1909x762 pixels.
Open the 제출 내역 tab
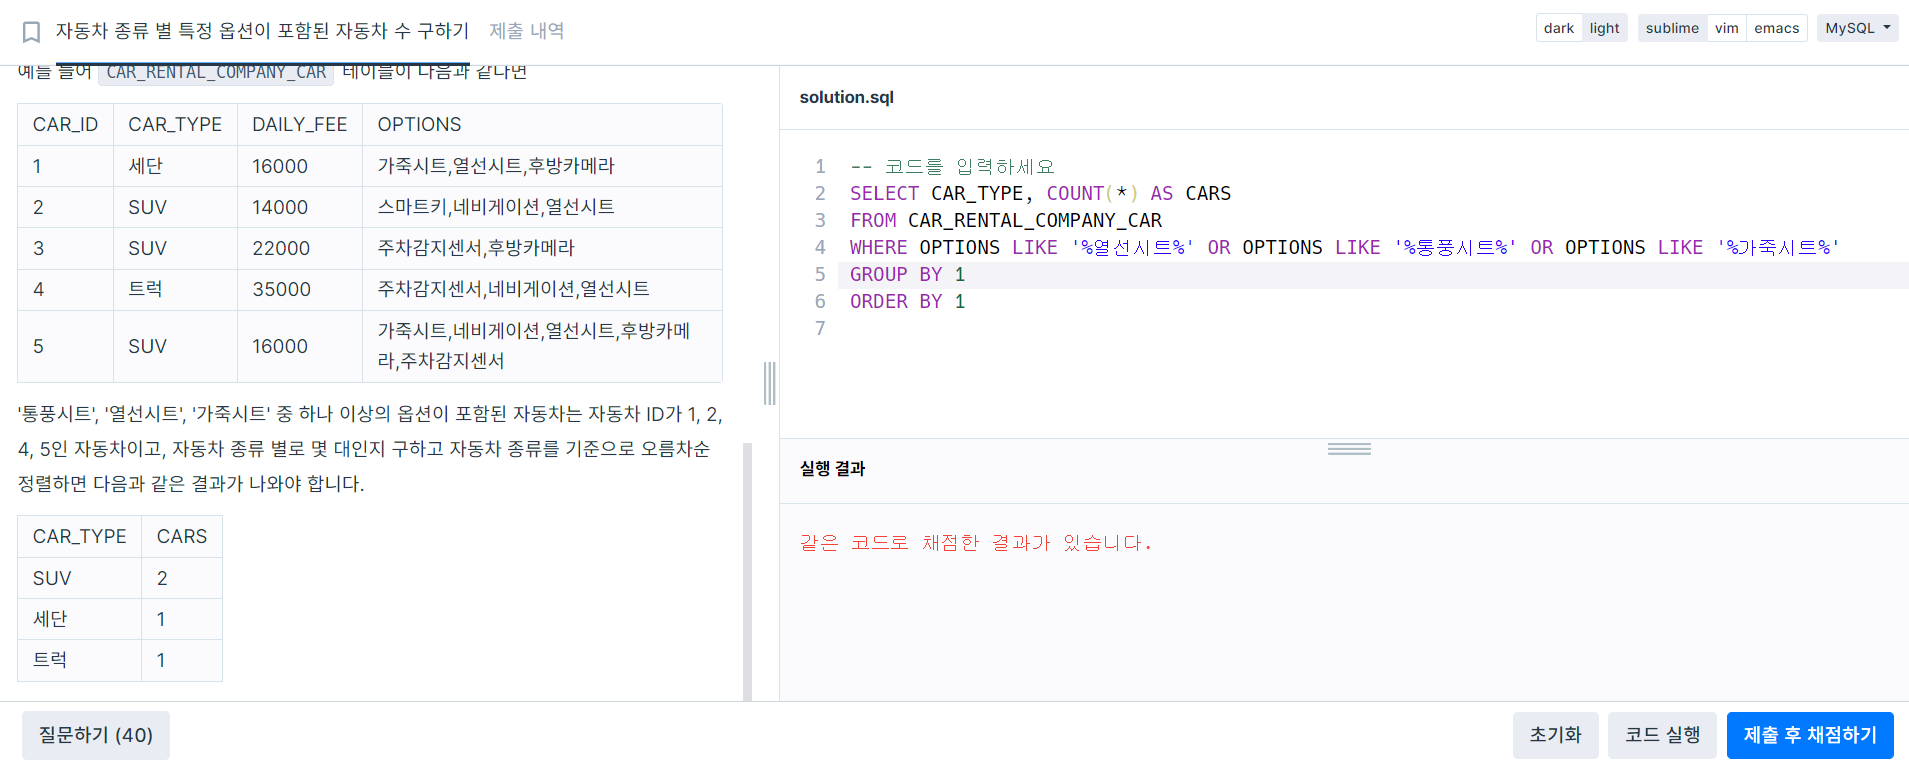526,31
